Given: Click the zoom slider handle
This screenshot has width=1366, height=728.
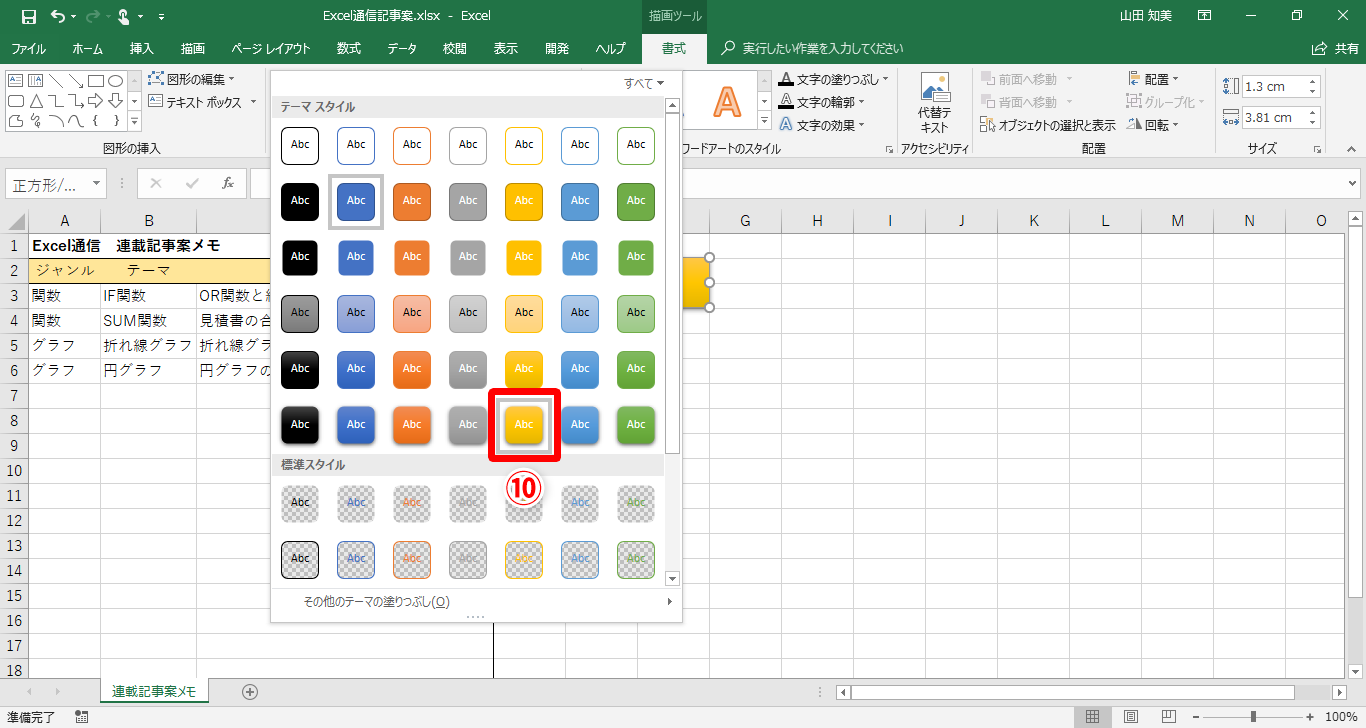Looking at the screenshot, I should coord(1253,716).
